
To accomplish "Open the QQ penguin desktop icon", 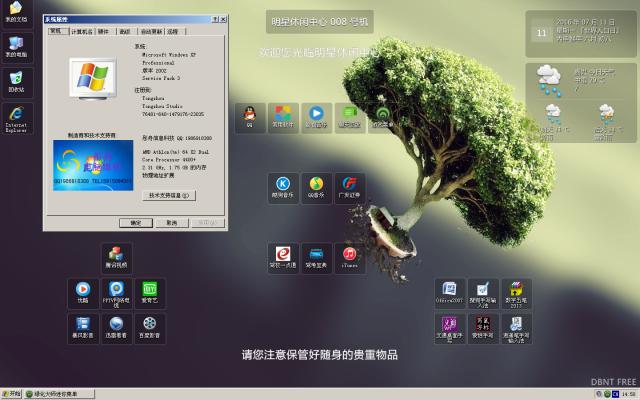I will 249,114.
